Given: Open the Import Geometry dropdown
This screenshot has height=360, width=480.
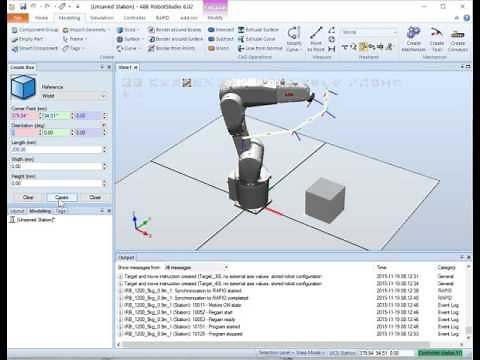Looking at the screenshot, I should [x=87, y=30].
